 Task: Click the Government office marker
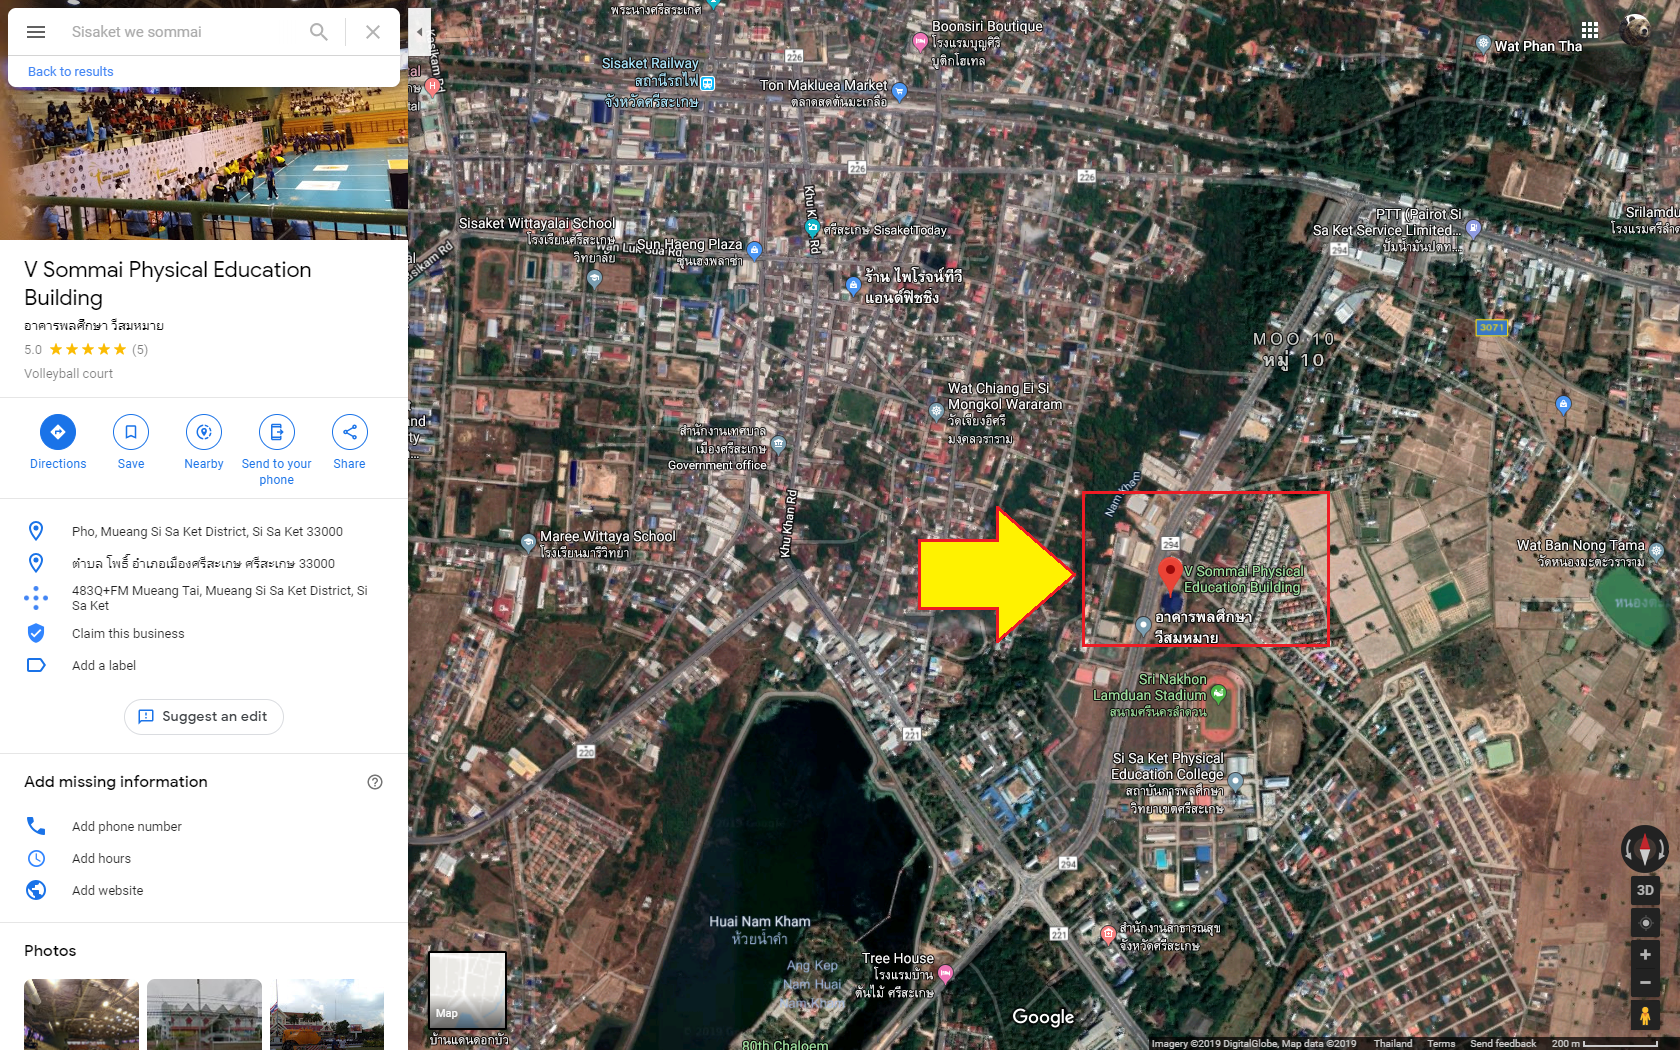click(x=778, y=443)
